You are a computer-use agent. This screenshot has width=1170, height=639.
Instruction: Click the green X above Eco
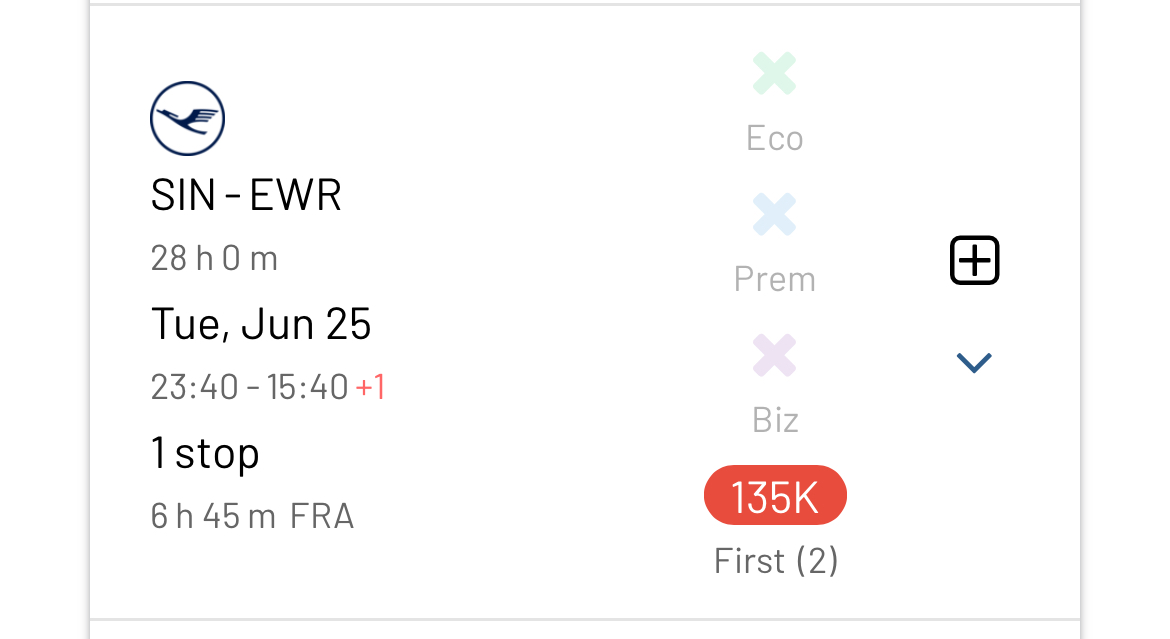point(775,73)
